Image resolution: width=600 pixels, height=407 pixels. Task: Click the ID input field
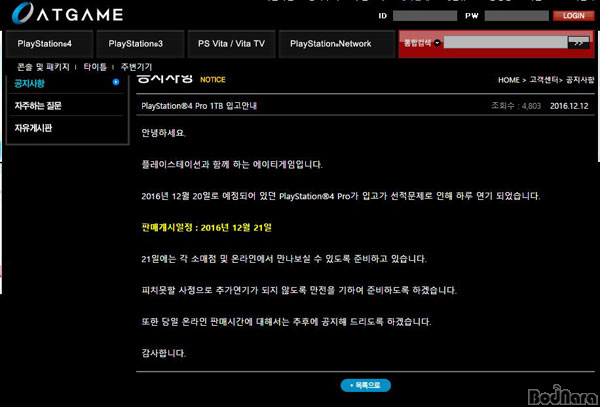tap(425, 16)
